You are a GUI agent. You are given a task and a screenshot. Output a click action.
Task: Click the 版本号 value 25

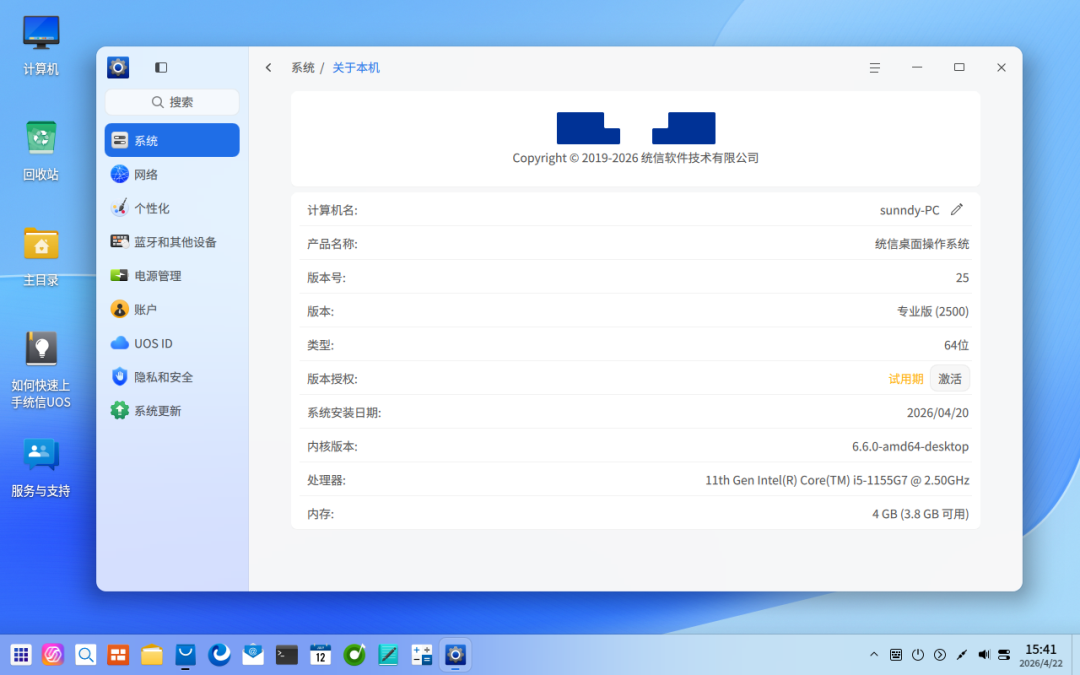tap(962, 278)
